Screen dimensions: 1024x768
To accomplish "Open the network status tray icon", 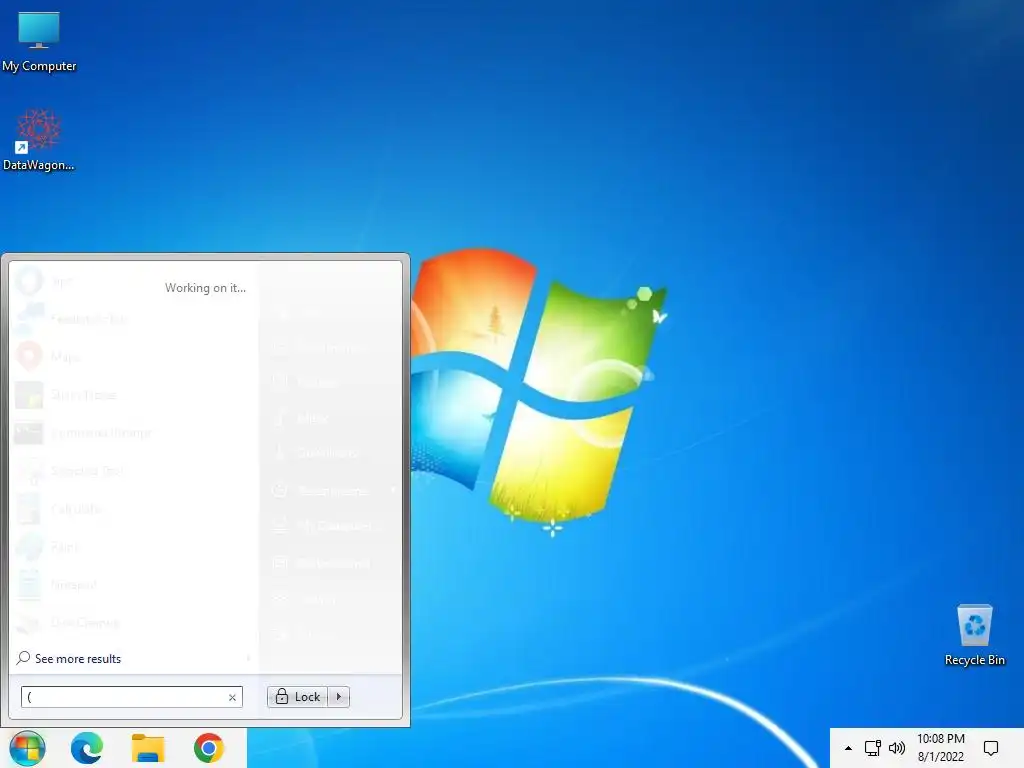I will [872, 748].
